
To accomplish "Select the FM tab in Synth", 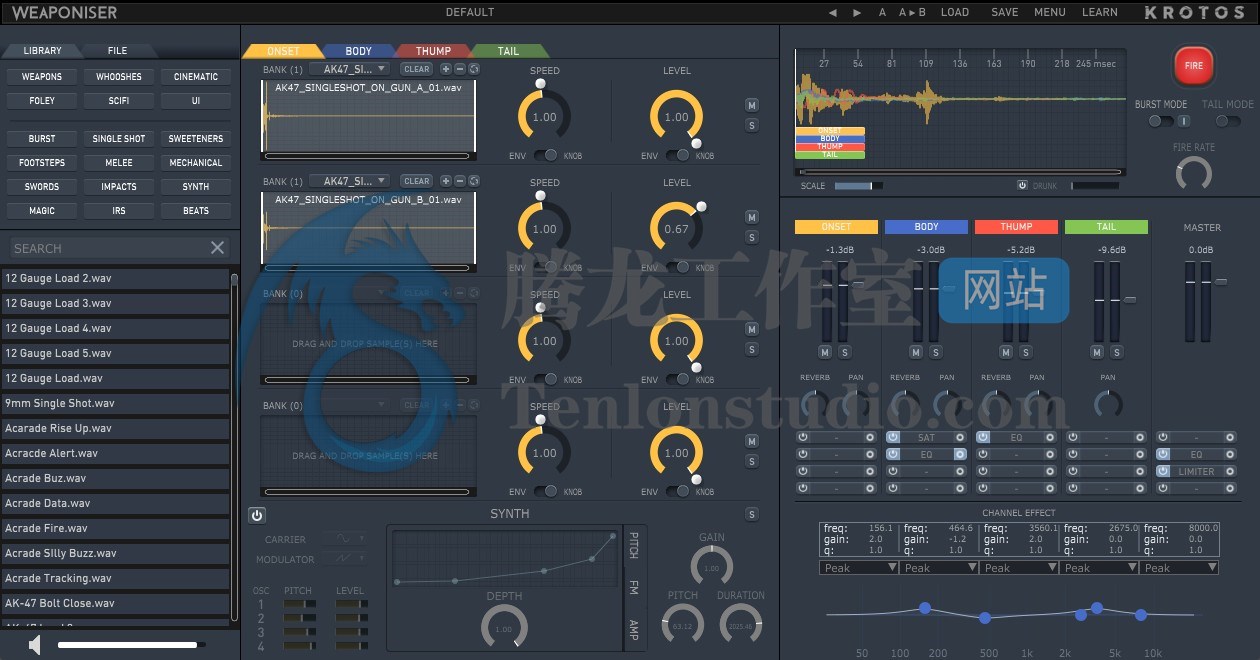I will coord(634,587).
